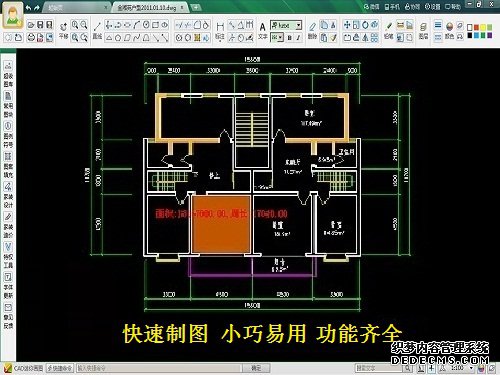
Task: Select the pencil (铅笔) tool
Action: [388, 31]
